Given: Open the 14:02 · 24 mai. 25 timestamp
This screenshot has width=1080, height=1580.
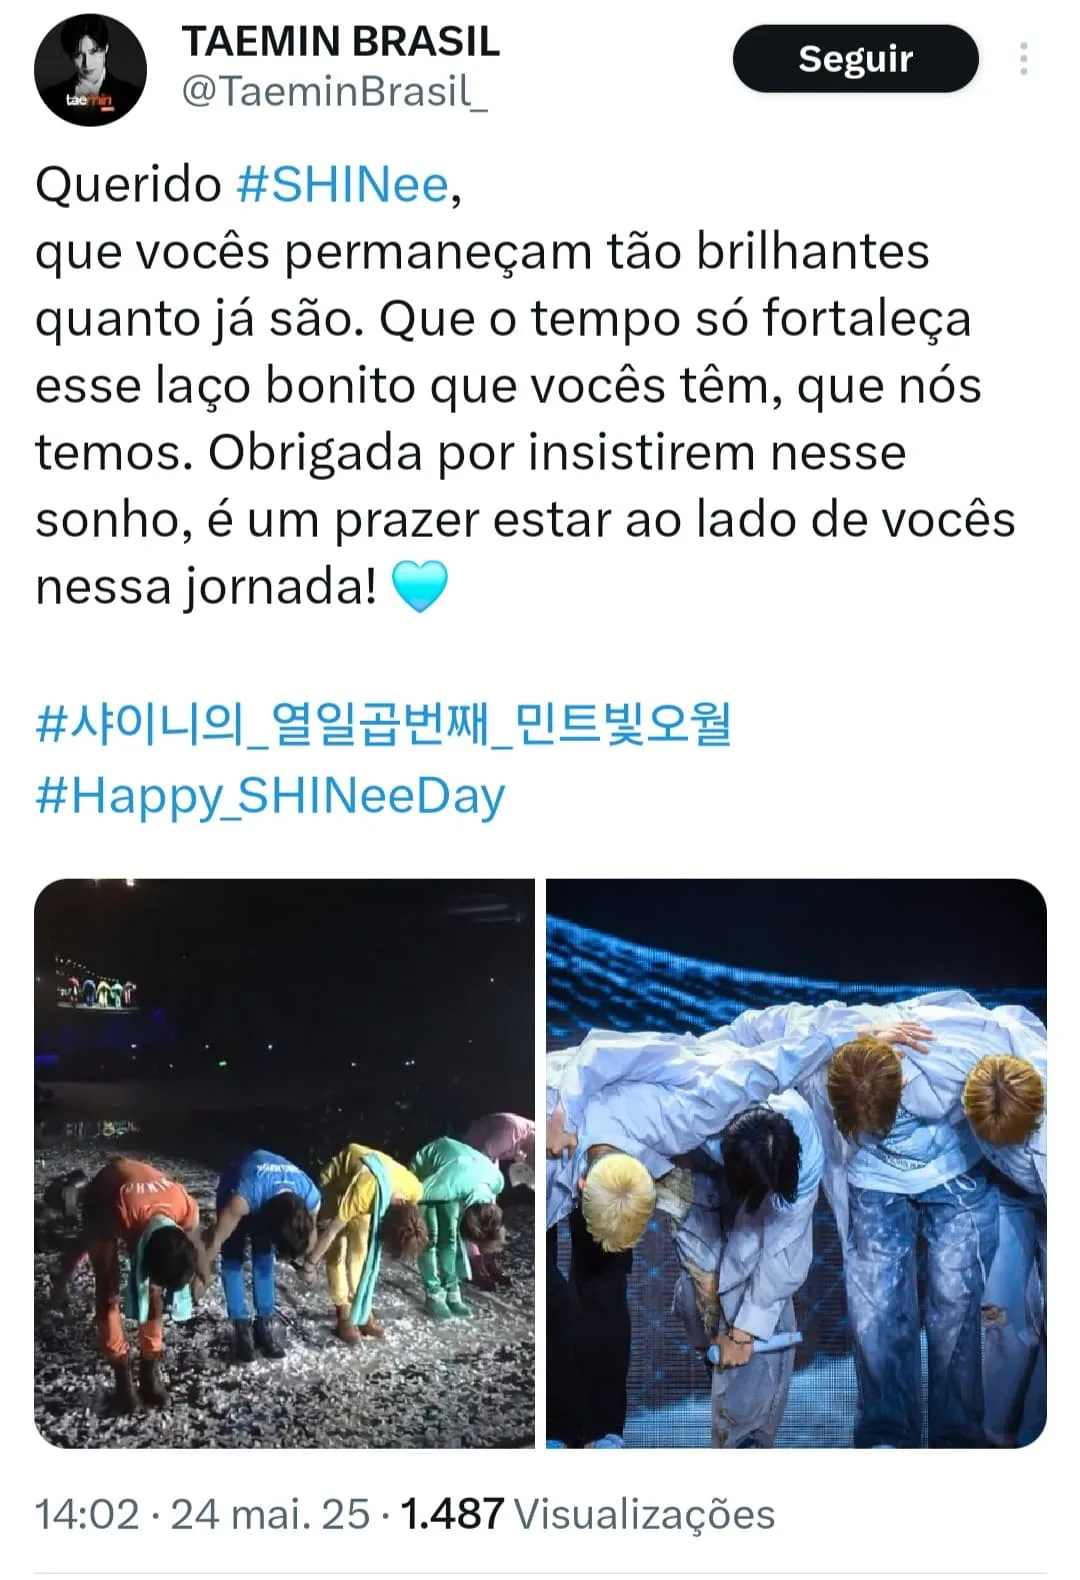Looking at the screenshot, I should click(x=202, y=1514).
